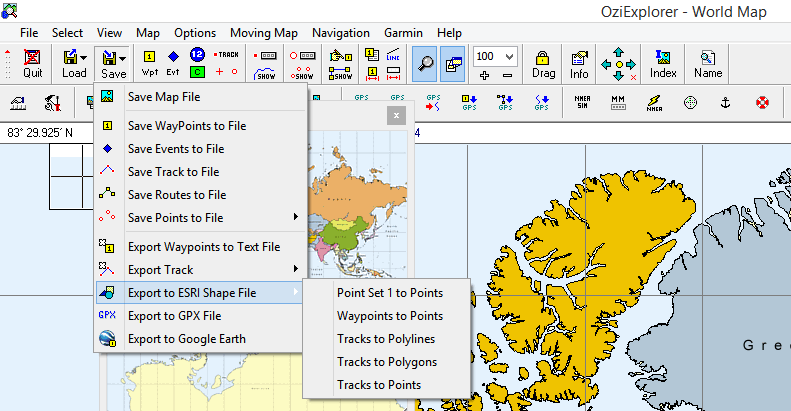Toggle the TRACK button
The height and width of the screenshot is (411, 791).
(226, 54)
